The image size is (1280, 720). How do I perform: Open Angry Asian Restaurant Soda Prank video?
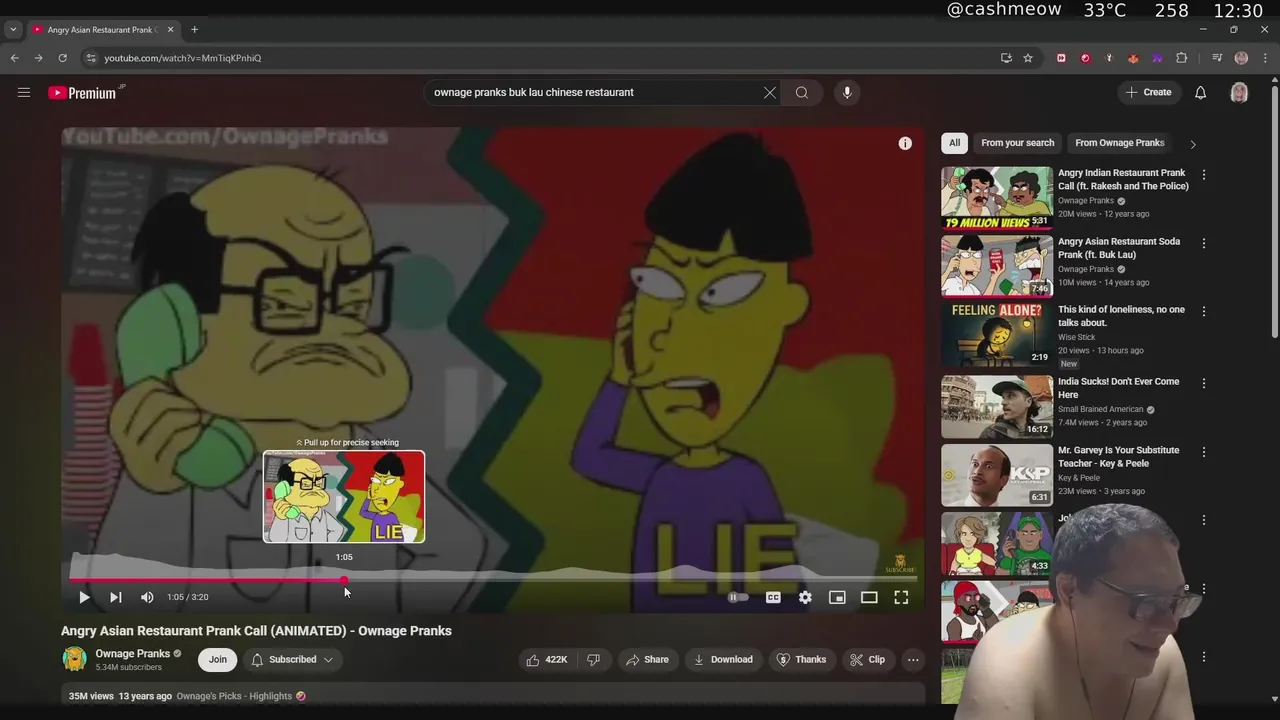pyautogui.click(x=997, y=266)
